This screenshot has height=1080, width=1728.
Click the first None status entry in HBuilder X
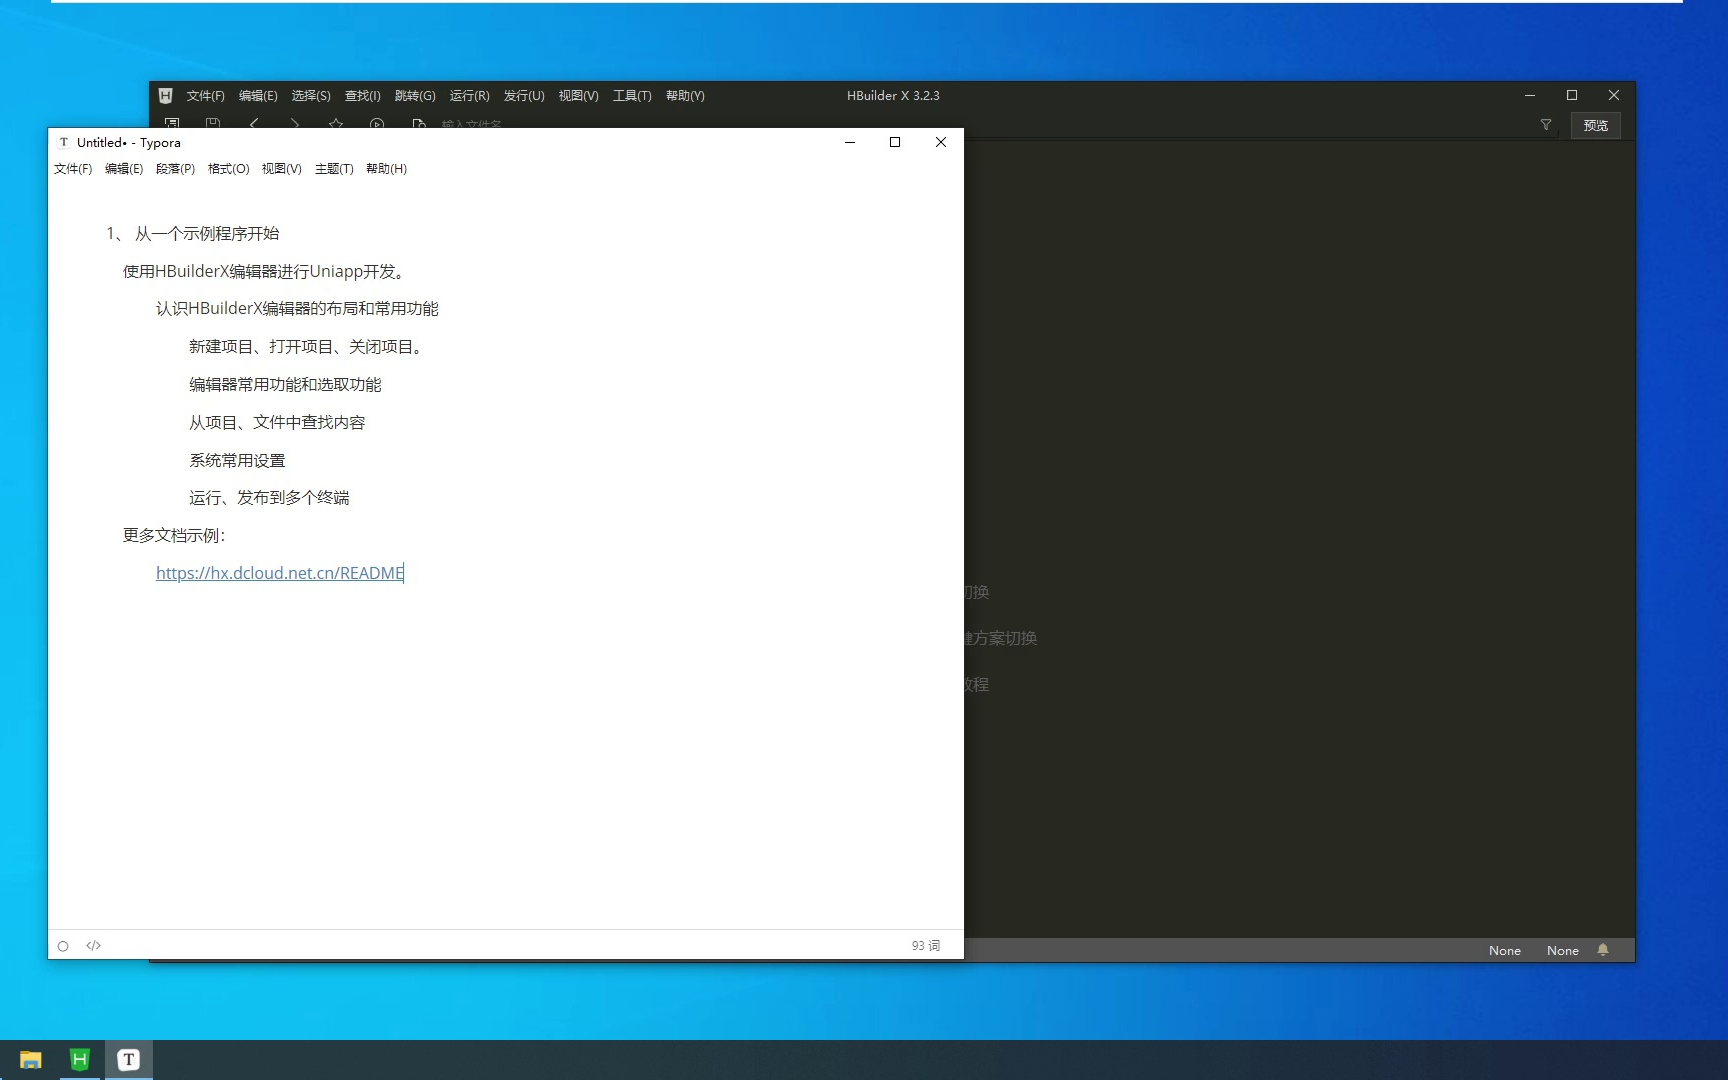(x=1504, y=951)
